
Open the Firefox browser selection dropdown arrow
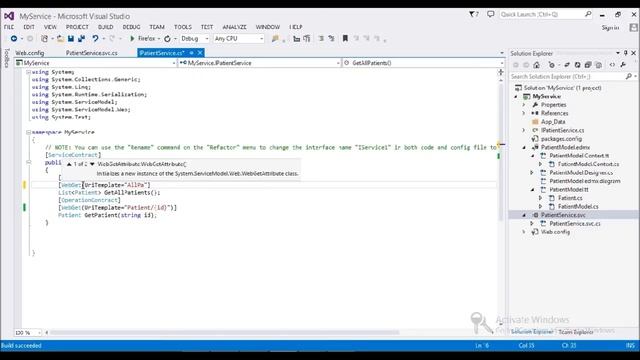click(159, 39)
